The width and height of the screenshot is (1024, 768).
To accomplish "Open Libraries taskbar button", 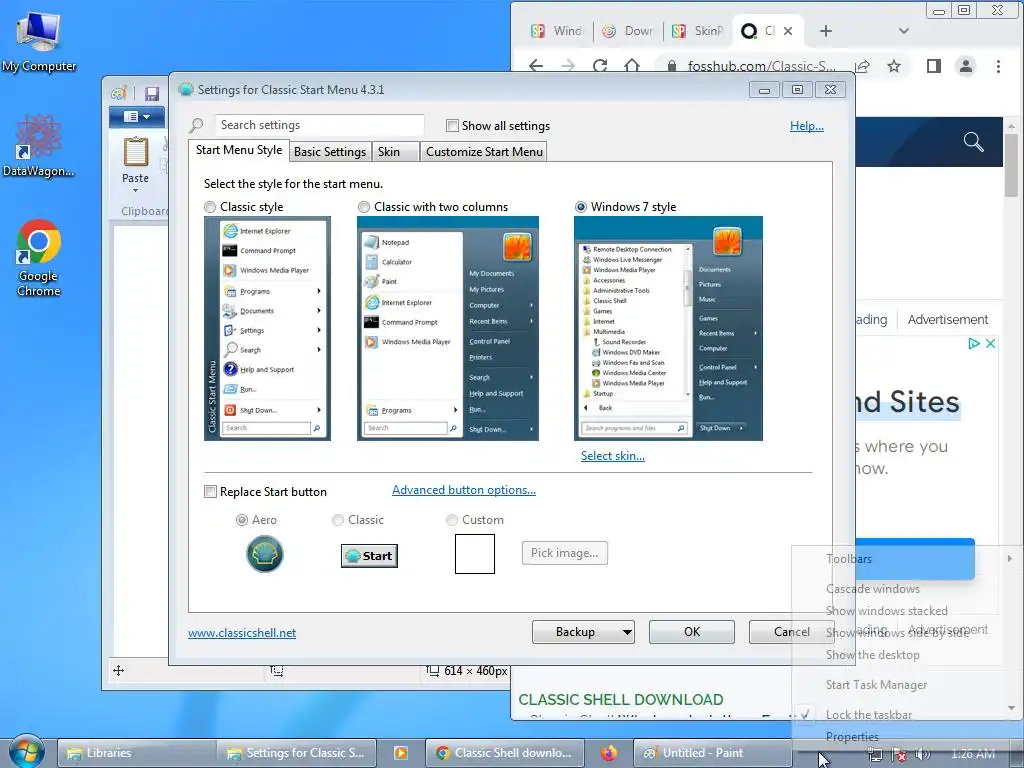I will tap(136, 753).
